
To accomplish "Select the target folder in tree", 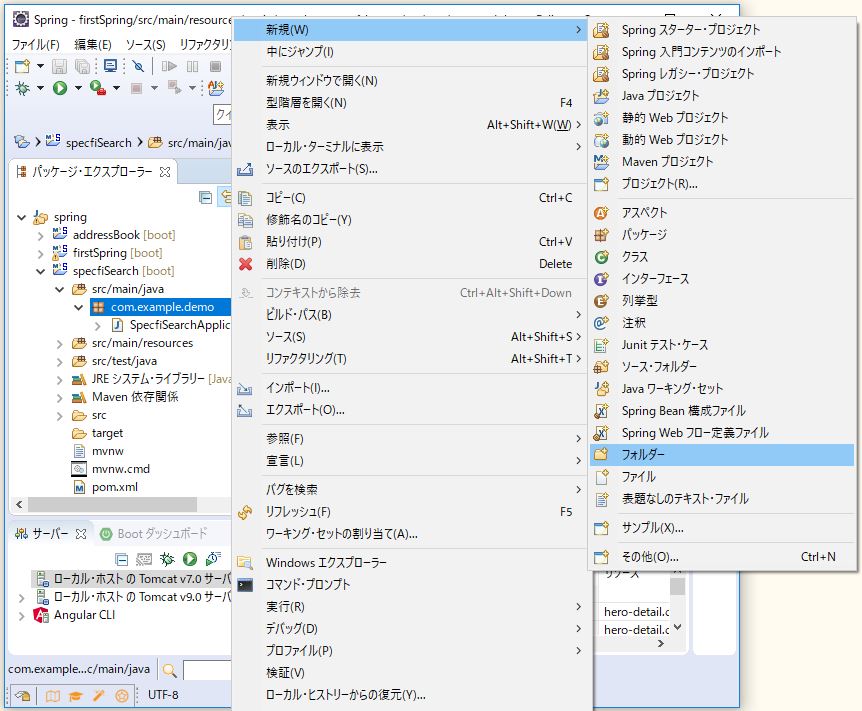I will pyautogui.click(x=97, y=433).
